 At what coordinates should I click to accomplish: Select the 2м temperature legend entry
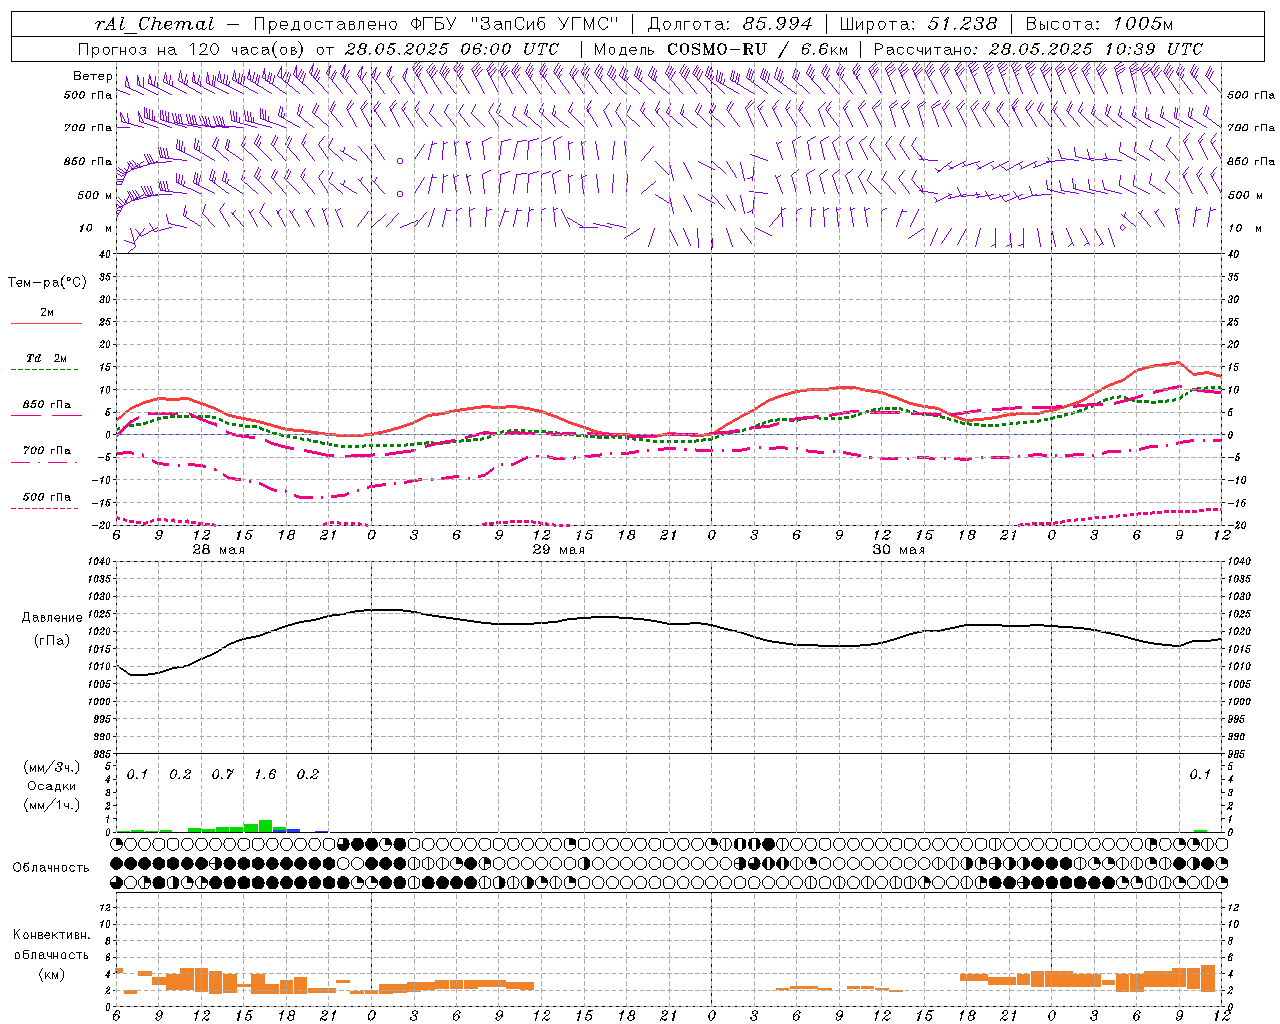[x=46, y=313]
